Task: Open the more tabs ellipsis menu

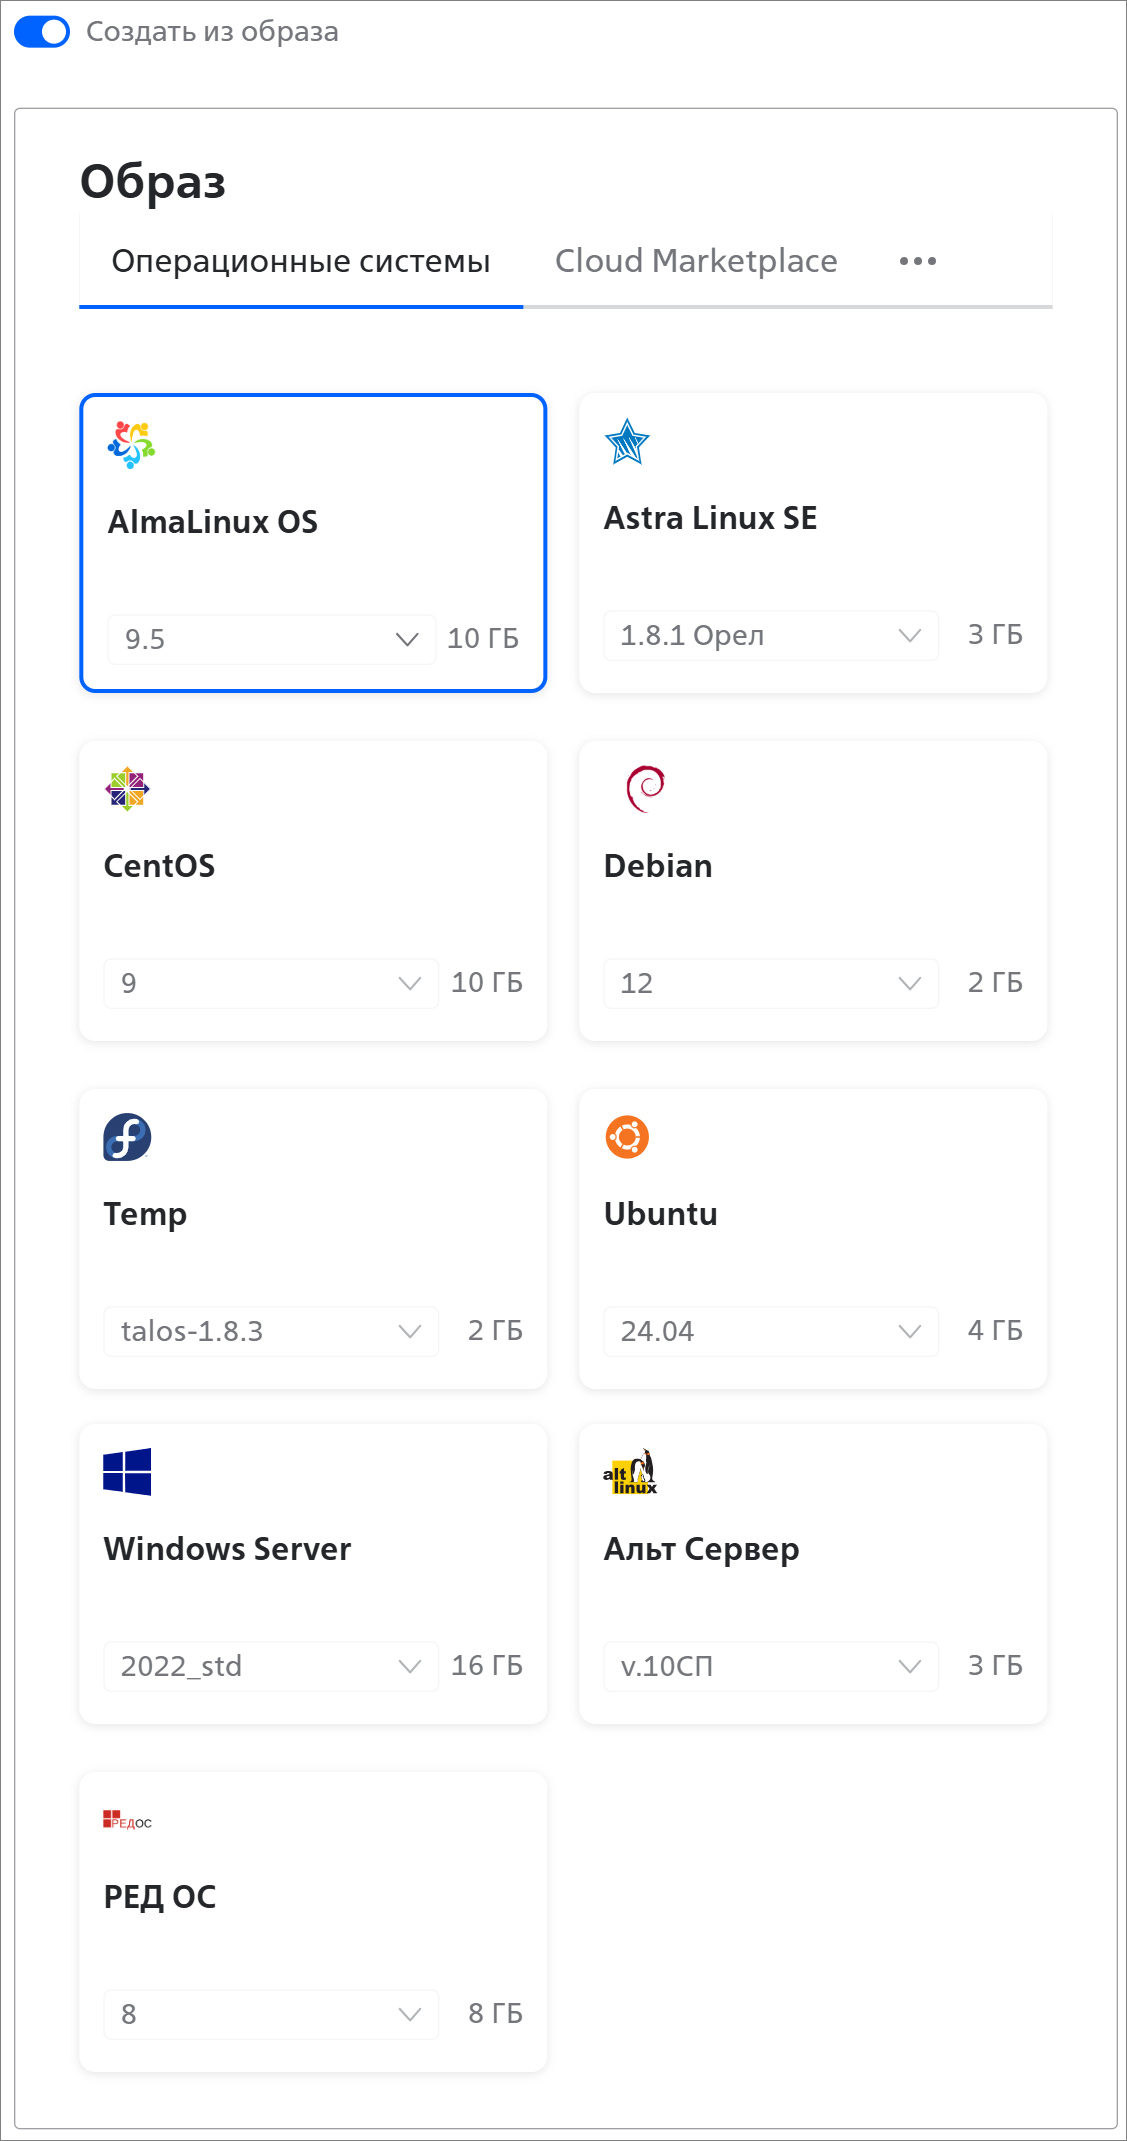Action: (917, 261)
